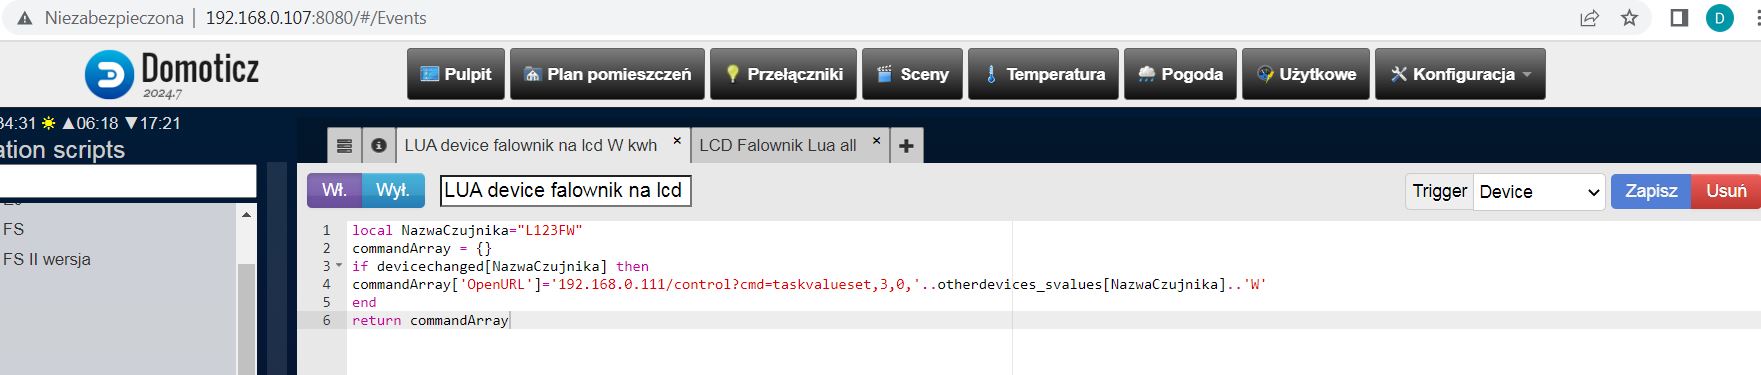This screenshot has height=375, width=1761.
Task: Close the 'LCD Falownik Lua all' tab
Action: pos(876,141)
